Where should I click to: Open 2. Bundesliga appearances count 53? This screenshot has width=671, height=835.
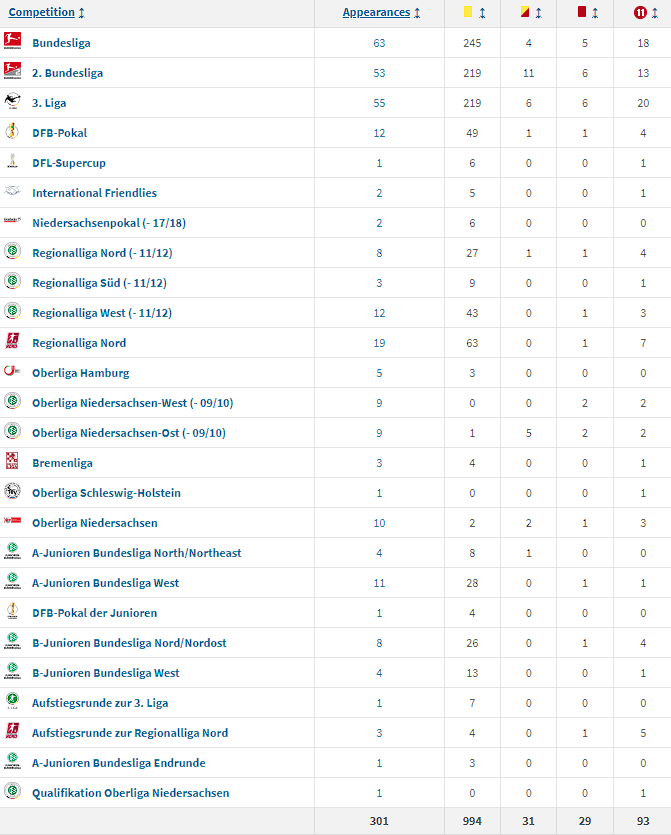click(x=379, y=73)
